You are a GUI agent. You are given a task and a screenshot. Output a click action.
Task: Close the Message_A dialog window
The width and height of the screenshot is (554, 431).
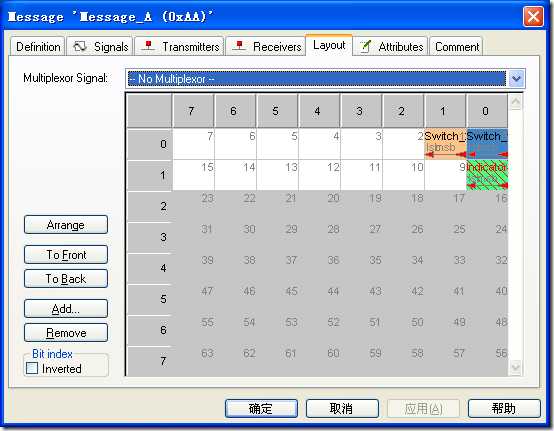(x=533, y=17)
